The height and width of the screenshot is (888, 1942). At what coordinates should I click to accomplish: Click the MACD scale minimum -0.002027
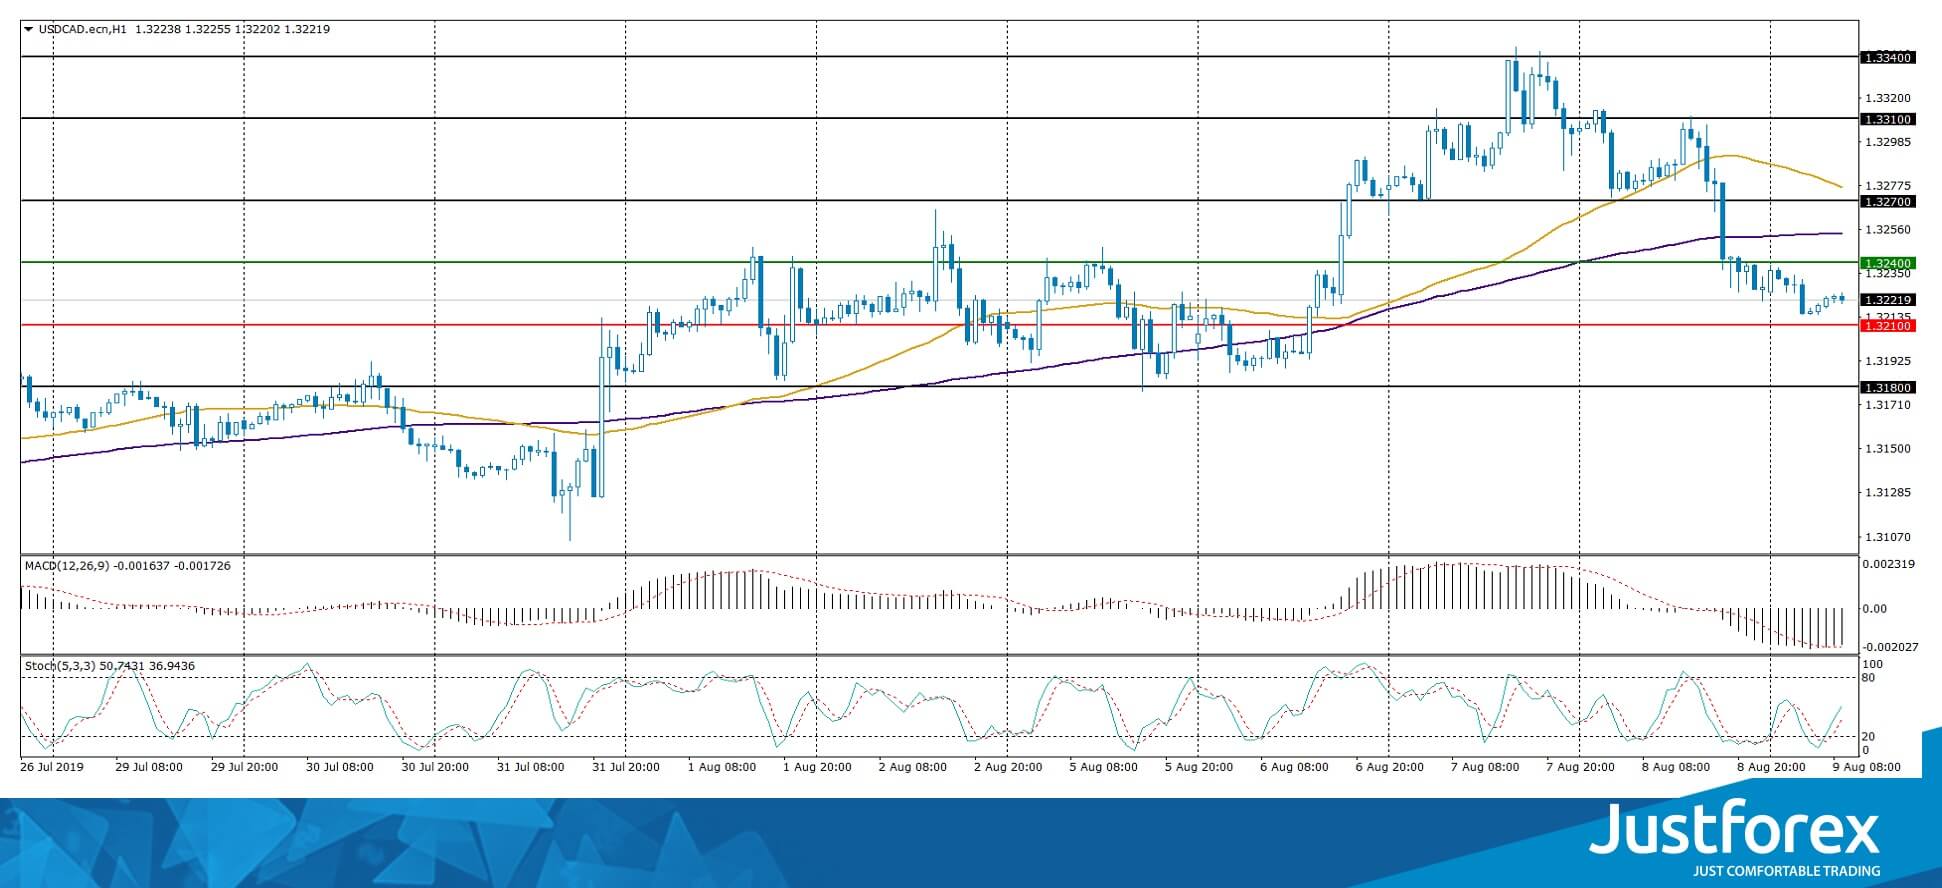[x=1889, y=647]
